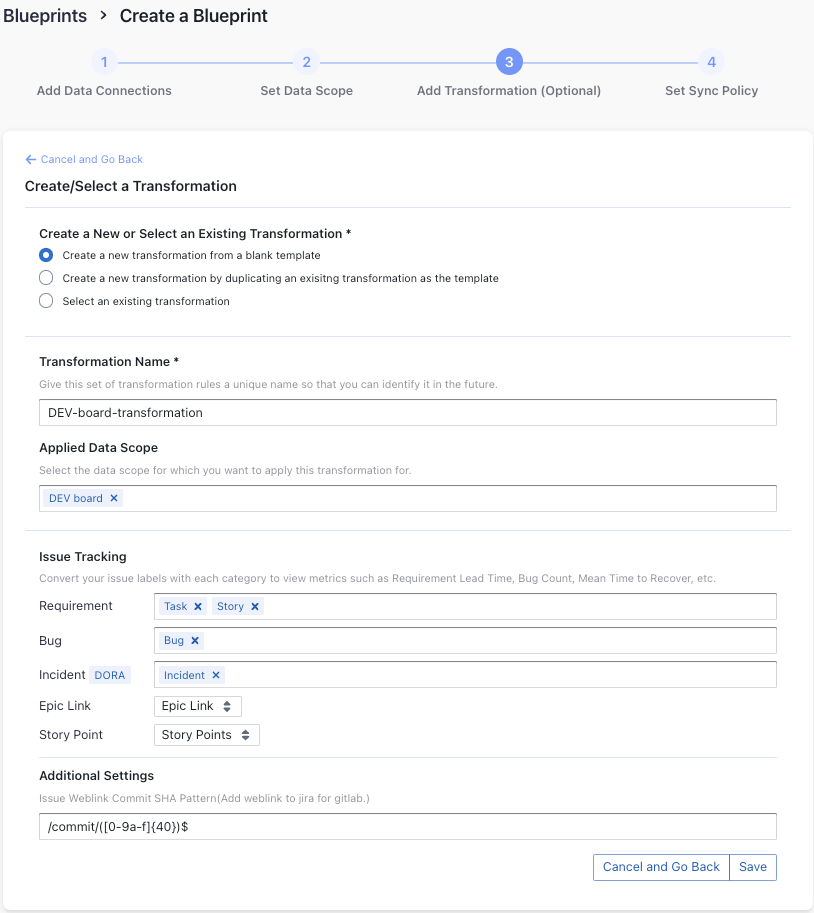Click step 1 circle Add Data Connections
Screen dimensions: 814x913
click(104, 62)
